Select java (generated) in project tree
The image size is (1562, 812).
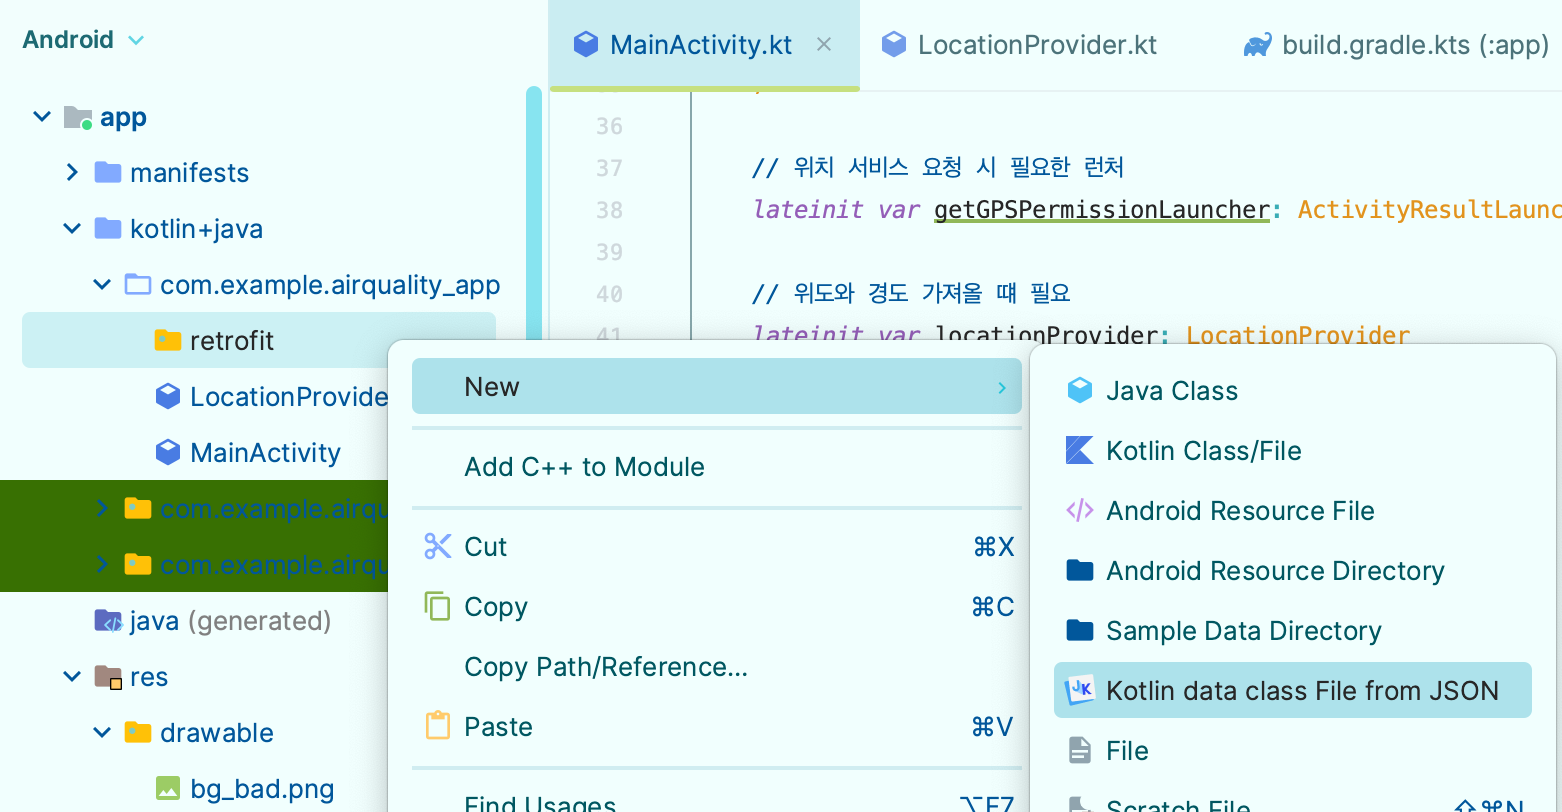point(230,621)
